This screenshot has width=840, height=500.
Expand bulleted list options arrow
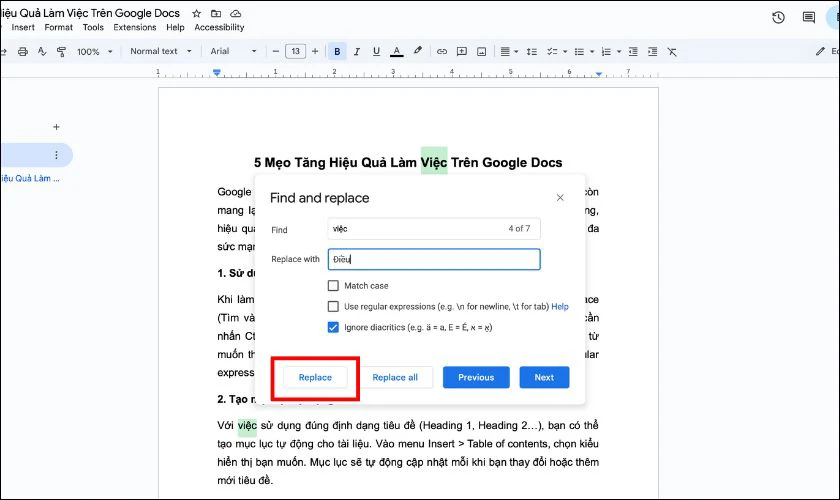click(592, 52)
